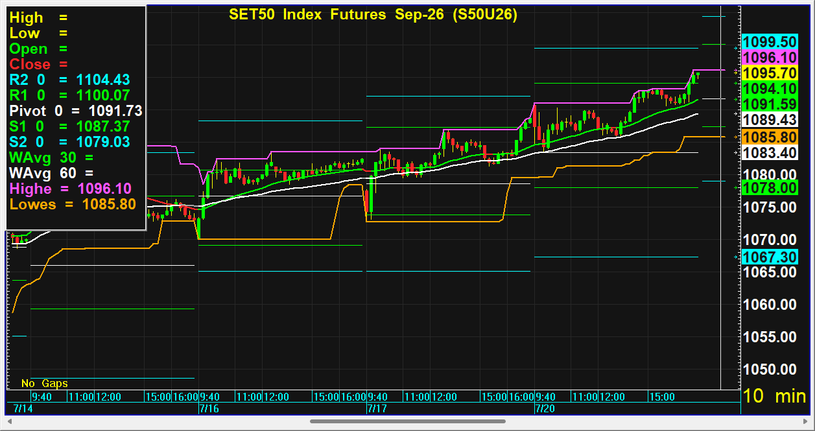Select the WAvg 60 legend row
Screen dimensions: 815x431
(52, 173)
